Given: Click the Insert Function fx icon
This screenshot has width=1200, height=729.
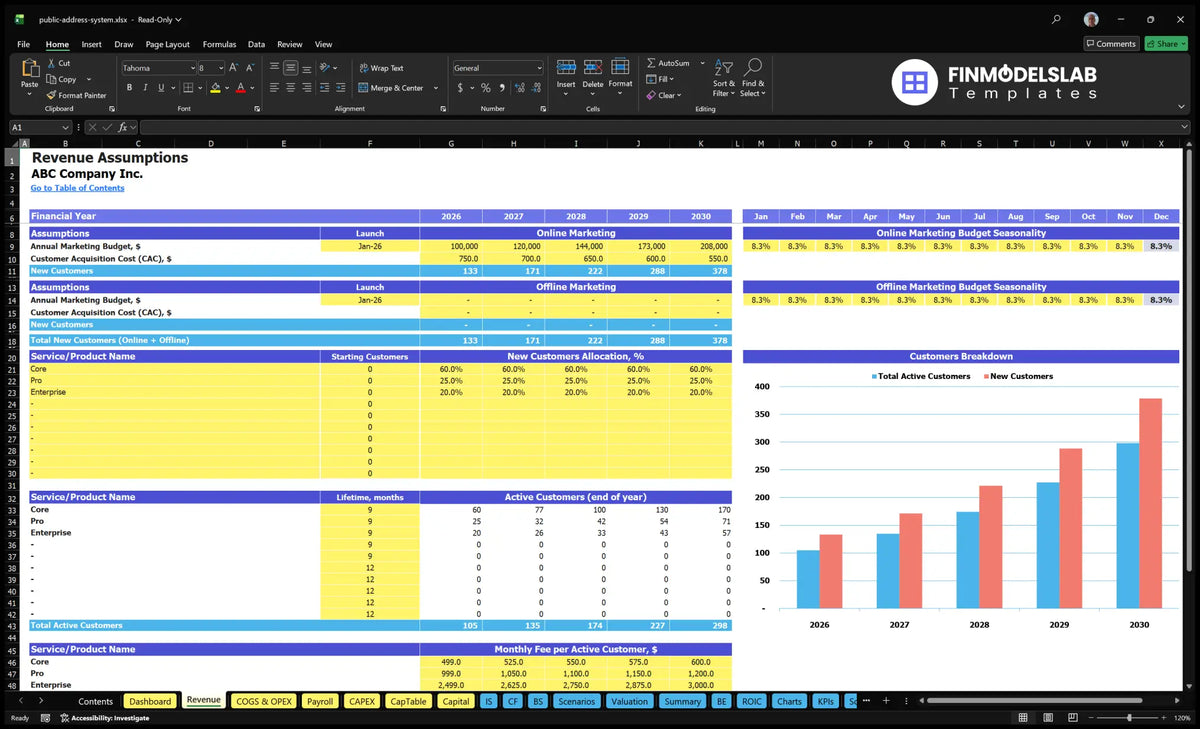Looking at the screenshot, I should tap(124, 127).
